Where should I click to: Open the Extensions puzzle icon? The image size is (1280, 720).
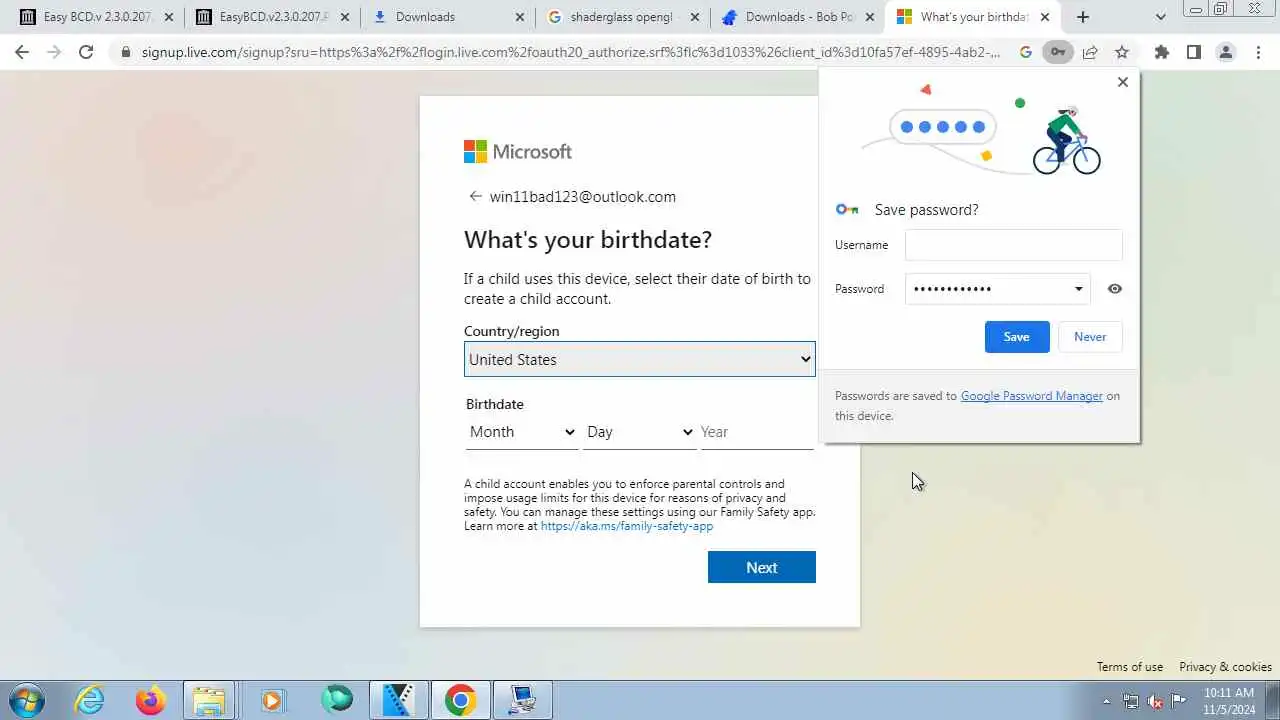coord(1161,52)
